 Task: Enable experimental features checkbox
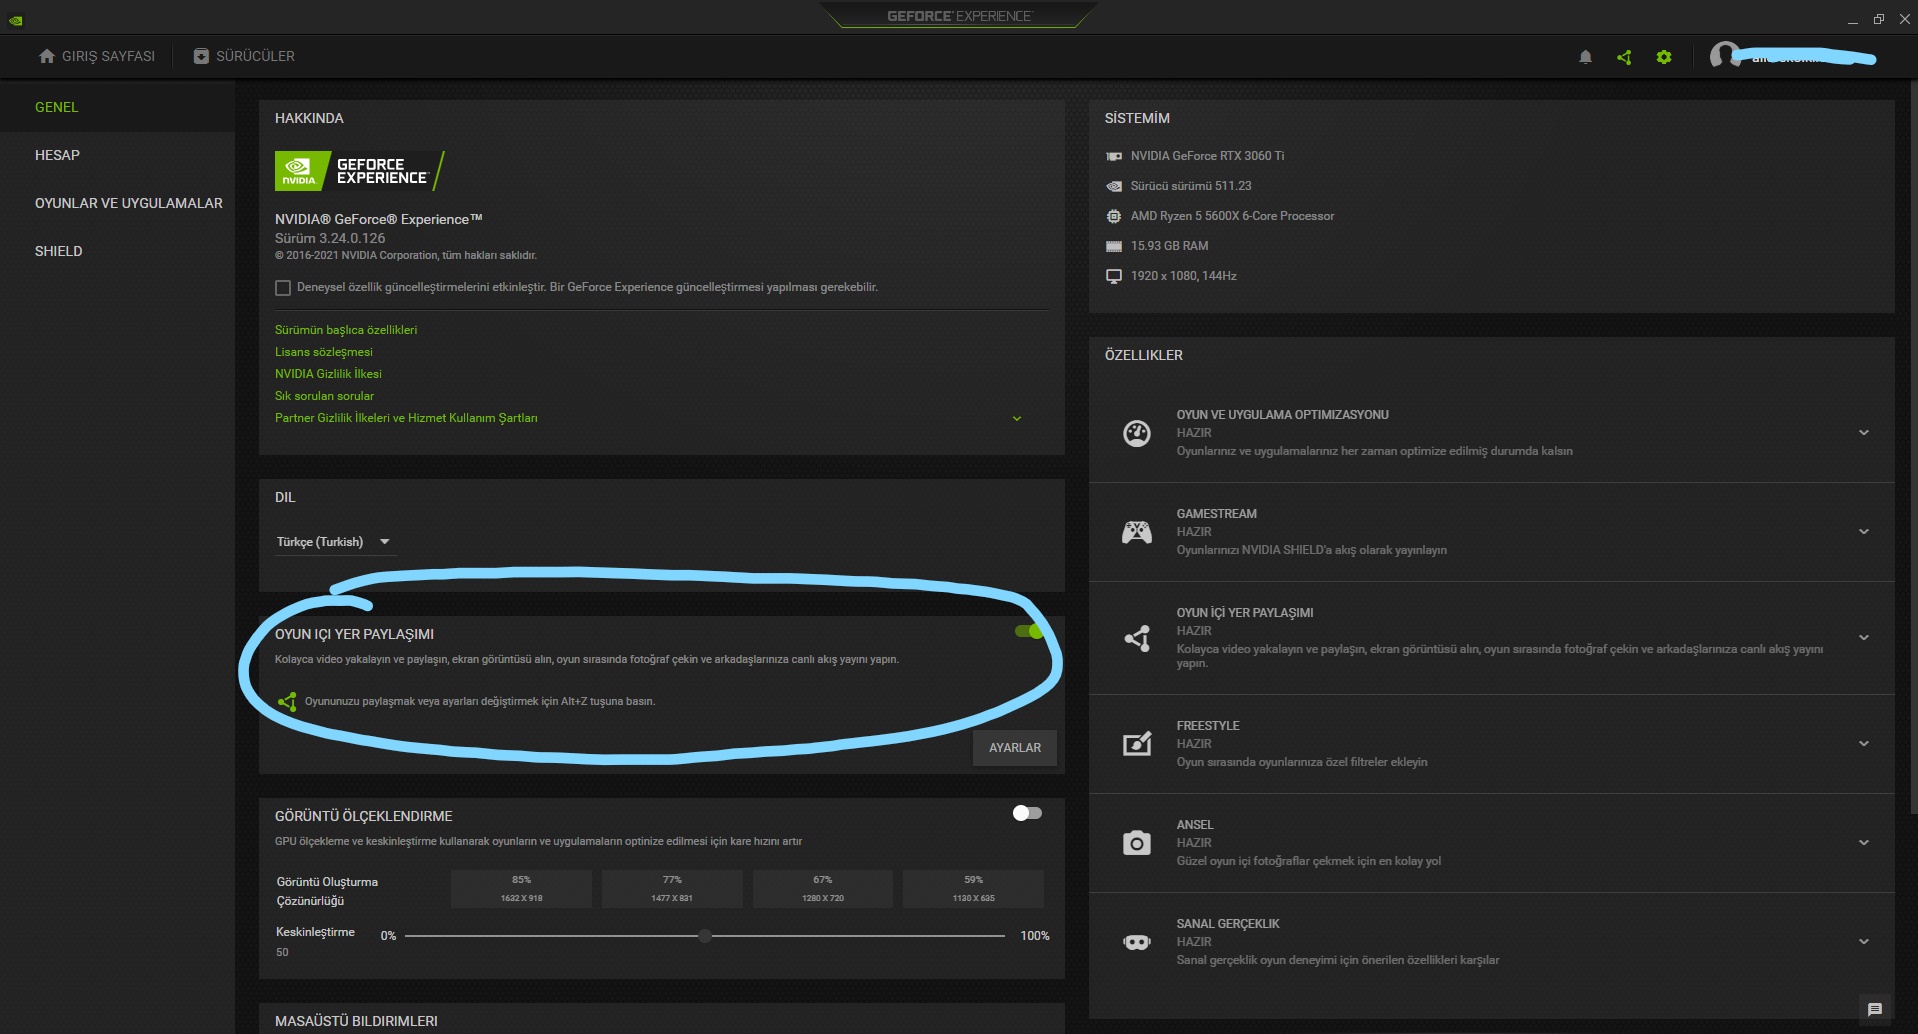click(283, 288)
